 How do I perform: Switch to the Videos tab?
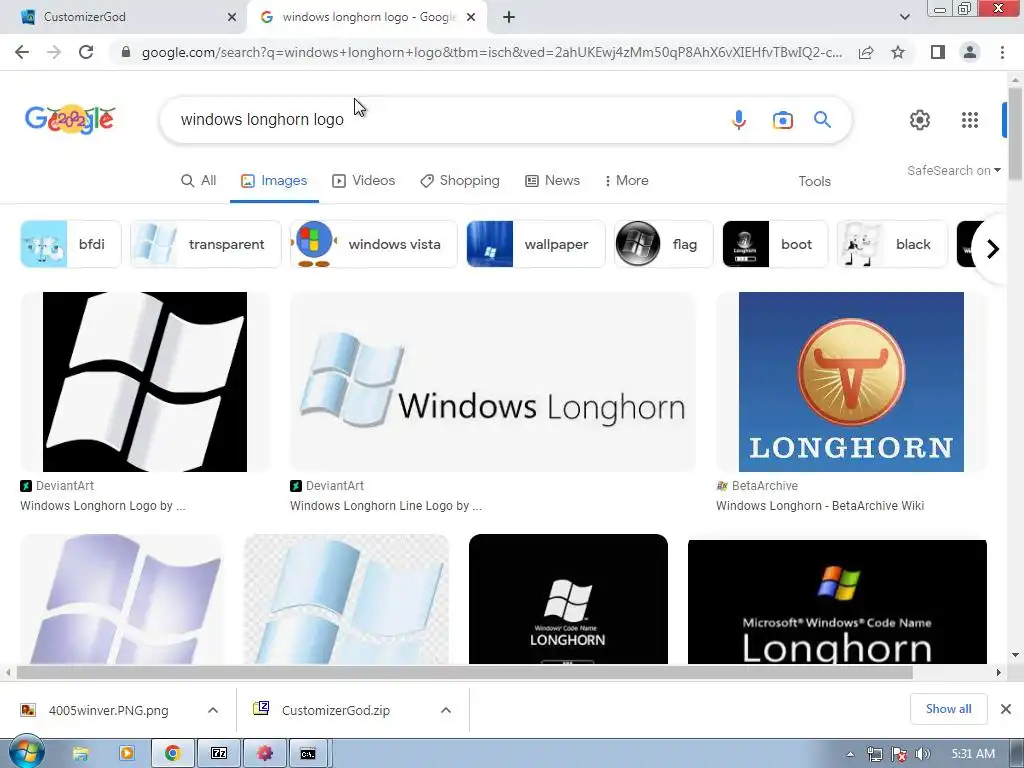click(364, 180)
